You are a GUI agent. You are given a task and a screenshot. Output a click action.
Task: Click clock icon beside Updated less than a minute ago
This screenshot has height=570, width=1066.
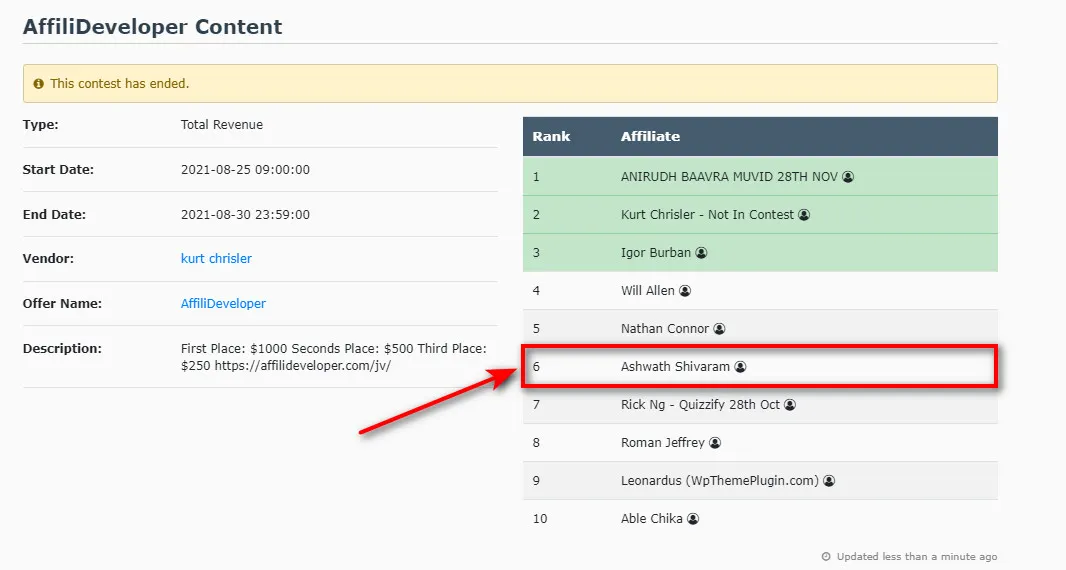click(x=826, y=556)
